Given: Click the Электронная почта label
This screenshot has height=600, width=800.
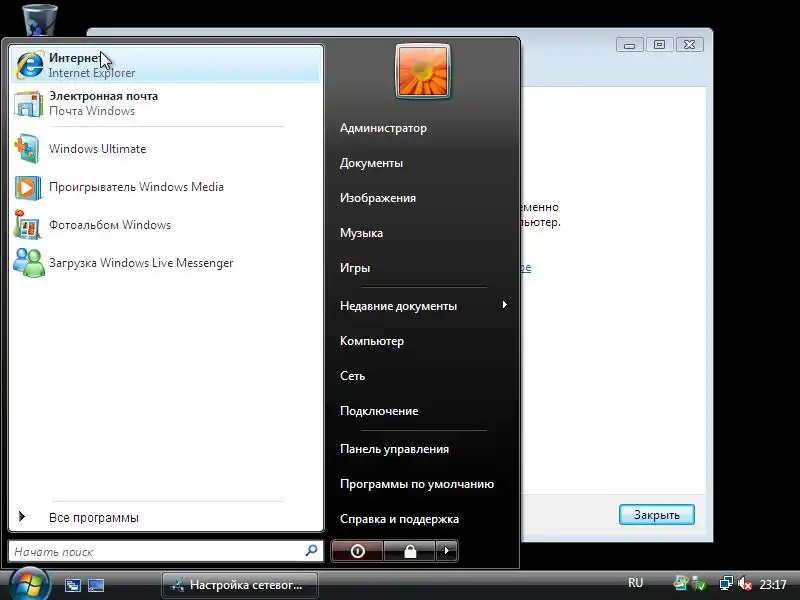Looking at the screenshot, I should [103, 96].
